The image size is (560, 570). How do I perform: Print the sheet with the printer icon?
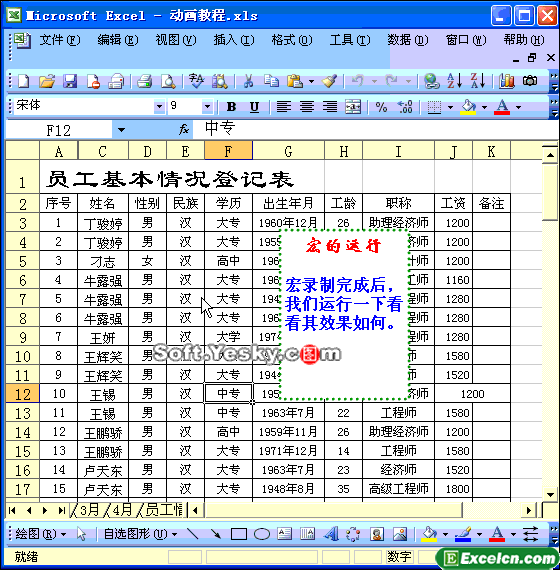(x=144, y=81)
